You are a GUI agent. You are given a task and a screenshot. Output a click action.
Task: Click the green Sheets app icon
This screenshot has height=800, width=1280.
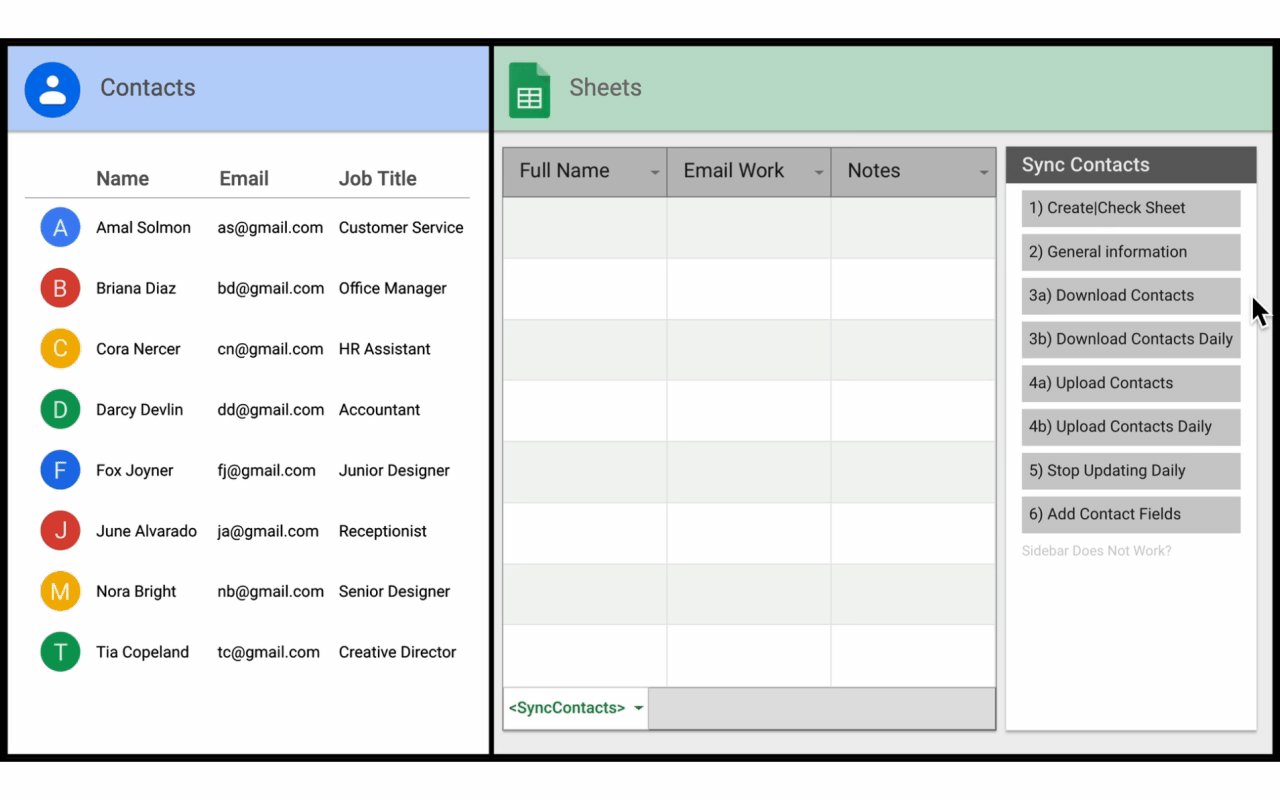coord(529,90)
